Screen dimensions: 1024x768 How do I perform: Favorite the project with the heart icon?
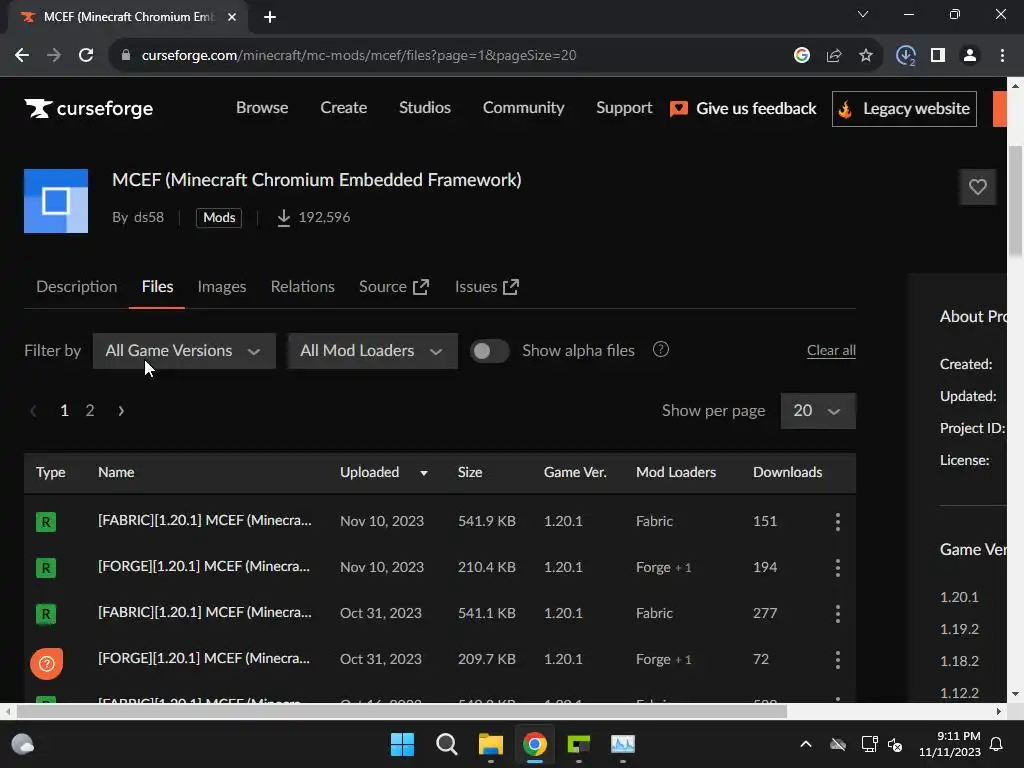(977, 187)
